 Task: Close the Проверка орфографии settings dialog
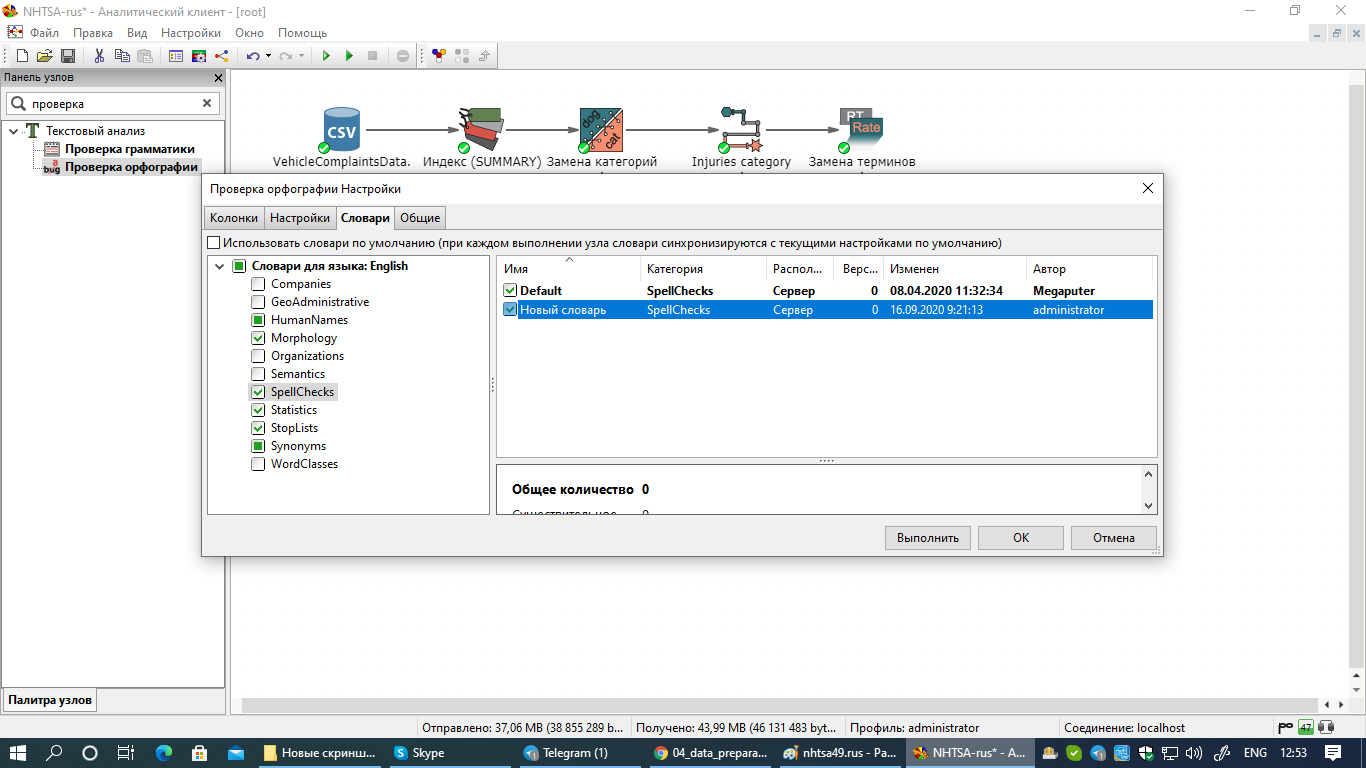(x=1148, y=188)
